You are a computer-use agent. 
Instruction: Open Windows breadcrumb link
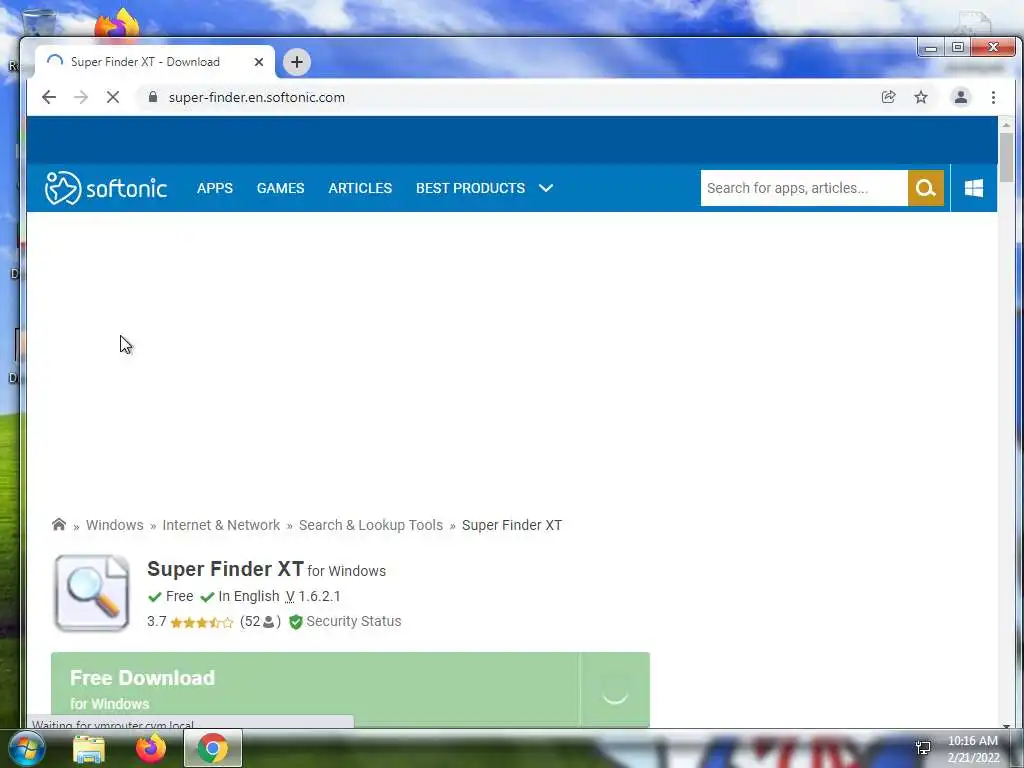(x=114, y=525)
